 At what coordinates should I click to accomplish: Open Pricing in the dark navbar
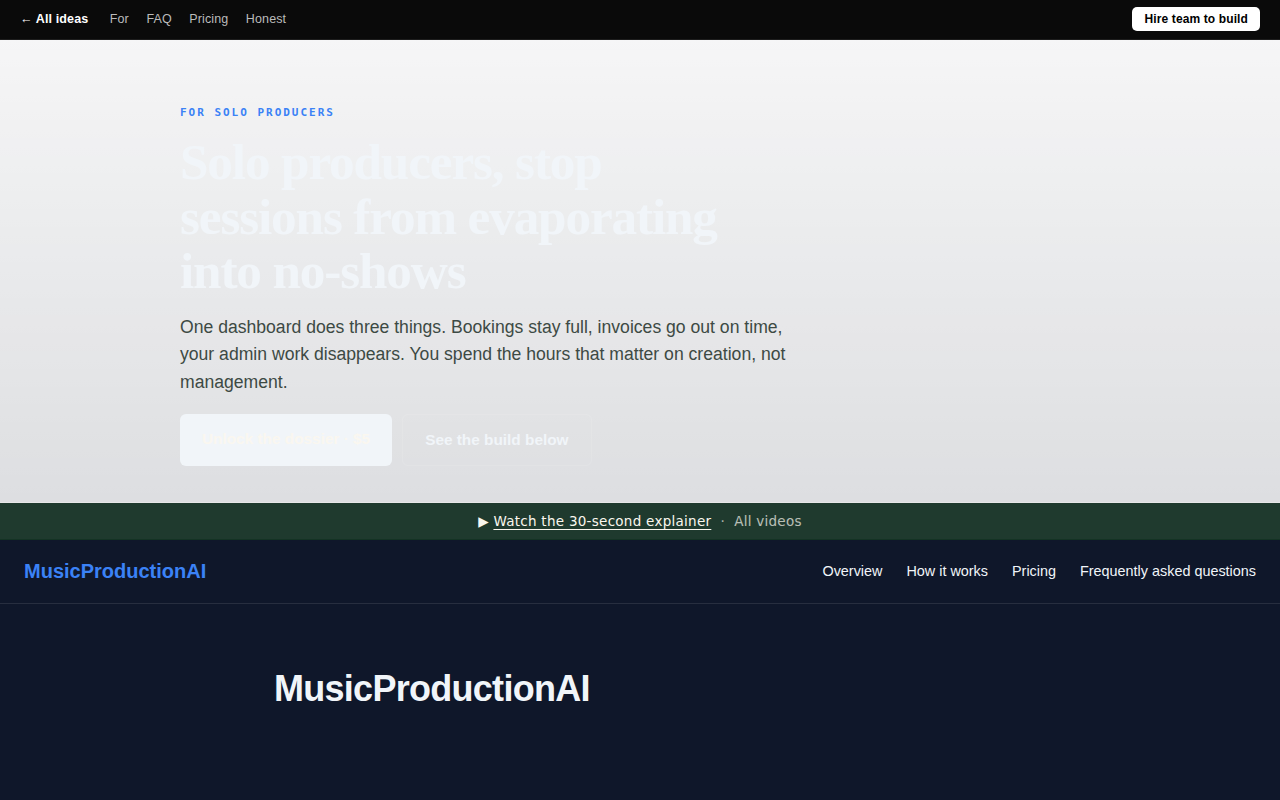pos(1034,571)
